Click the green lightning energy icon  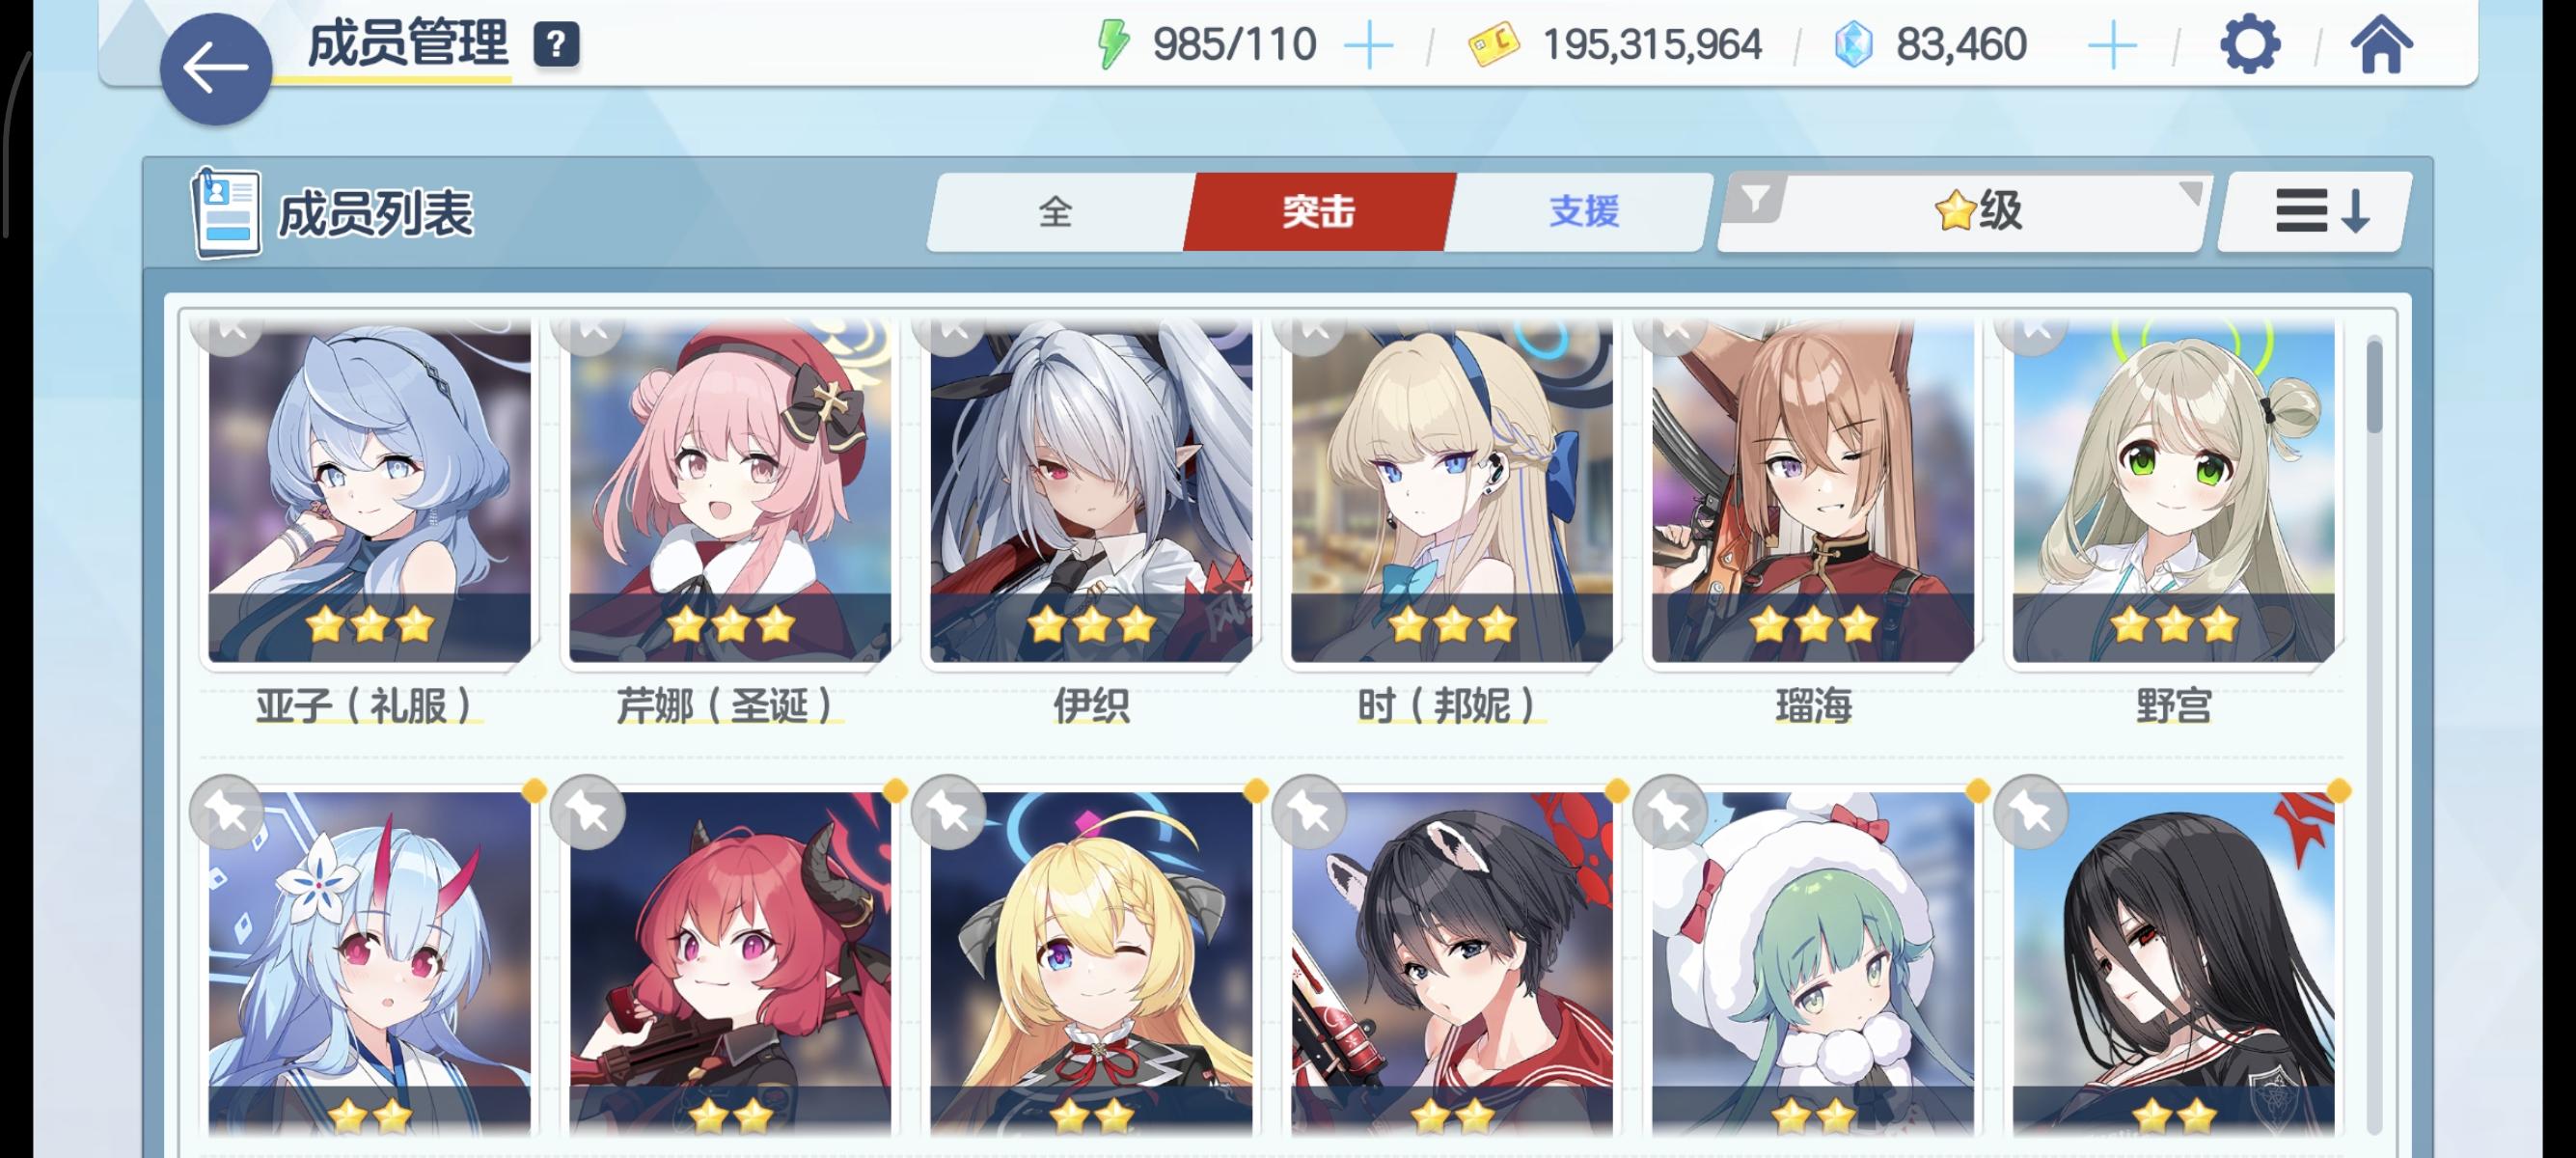click(1112, 45)
